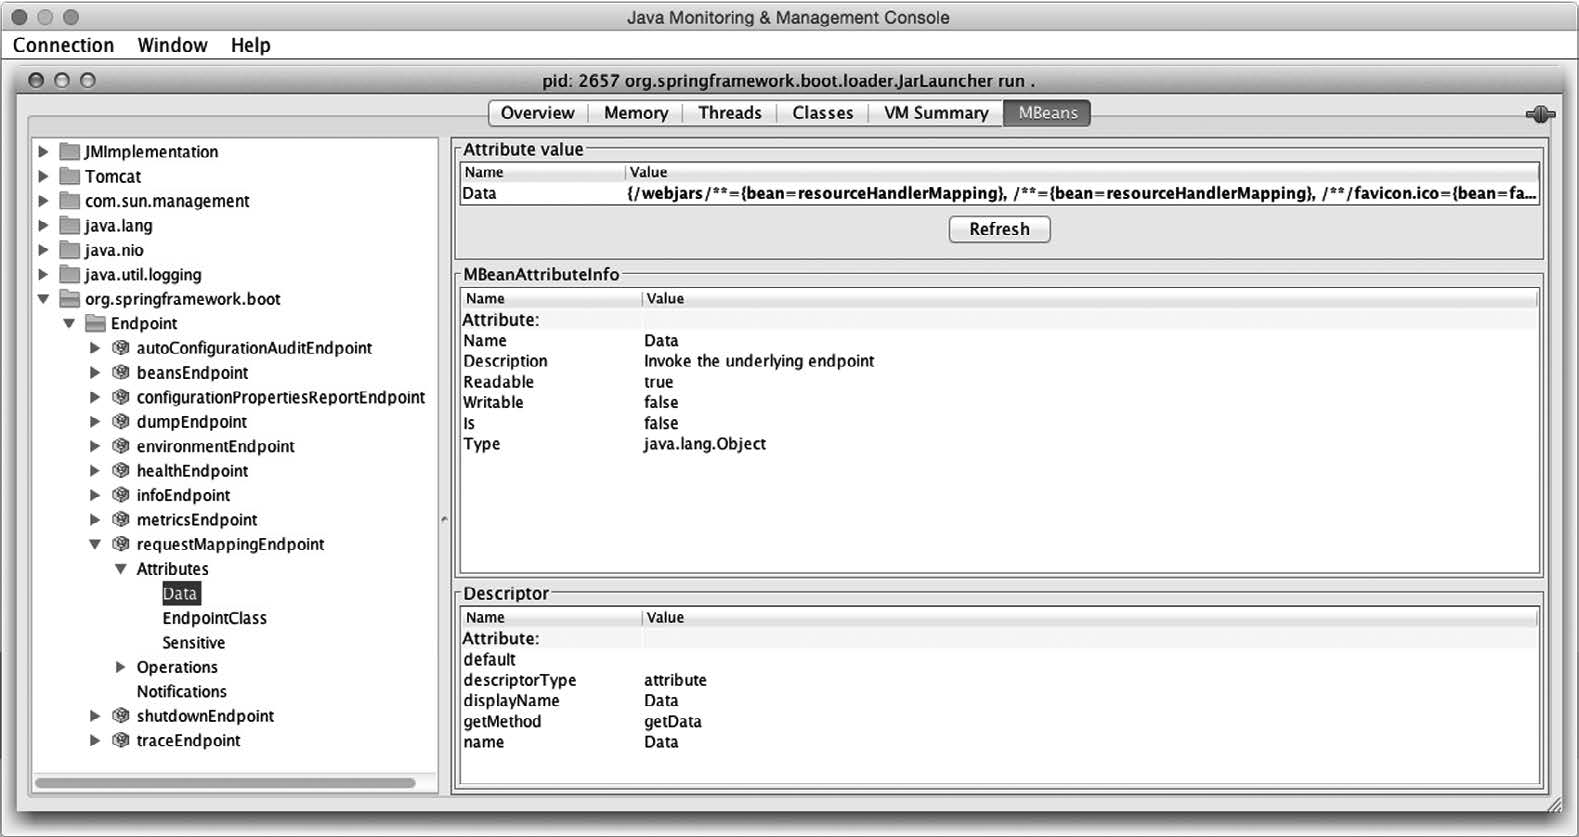
Task: Collapse the requestMappingEndpoint node
Action: point(95,545)
